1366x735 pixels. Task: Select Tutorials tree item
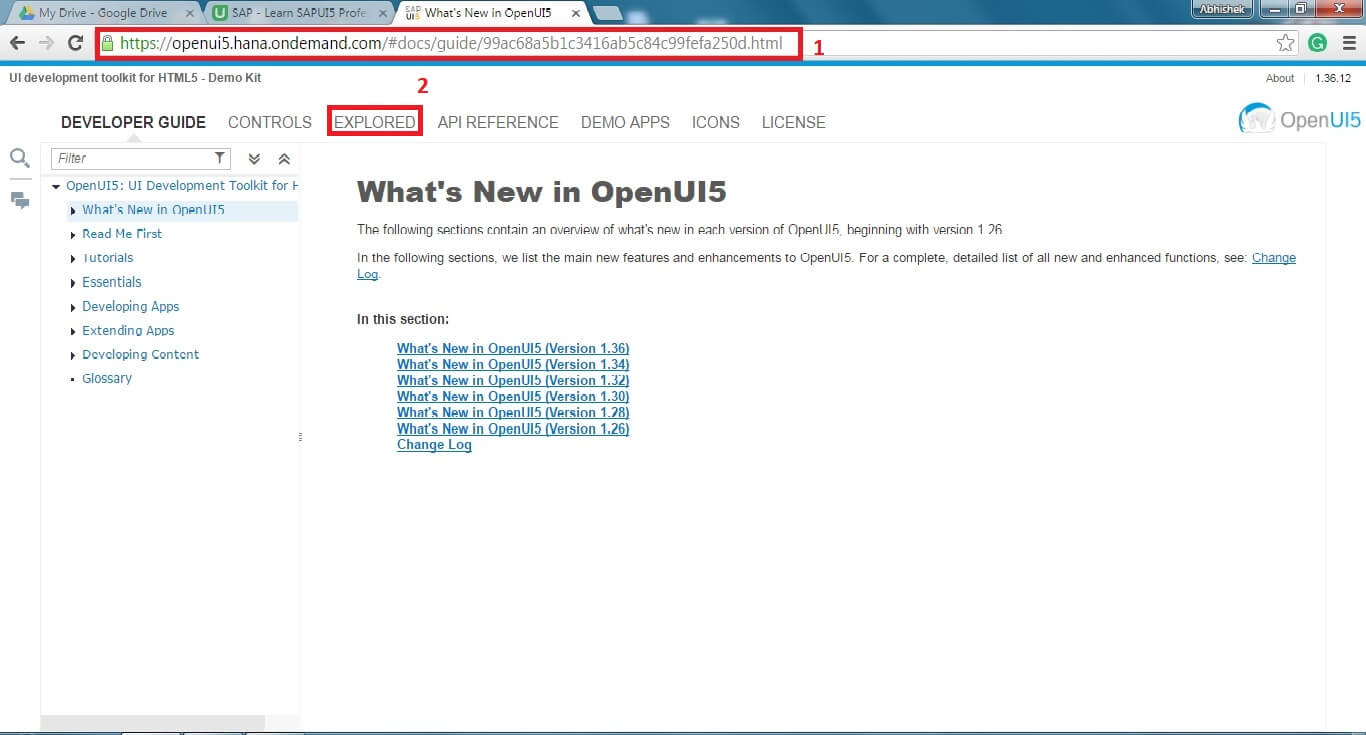(x=107, y=258)
